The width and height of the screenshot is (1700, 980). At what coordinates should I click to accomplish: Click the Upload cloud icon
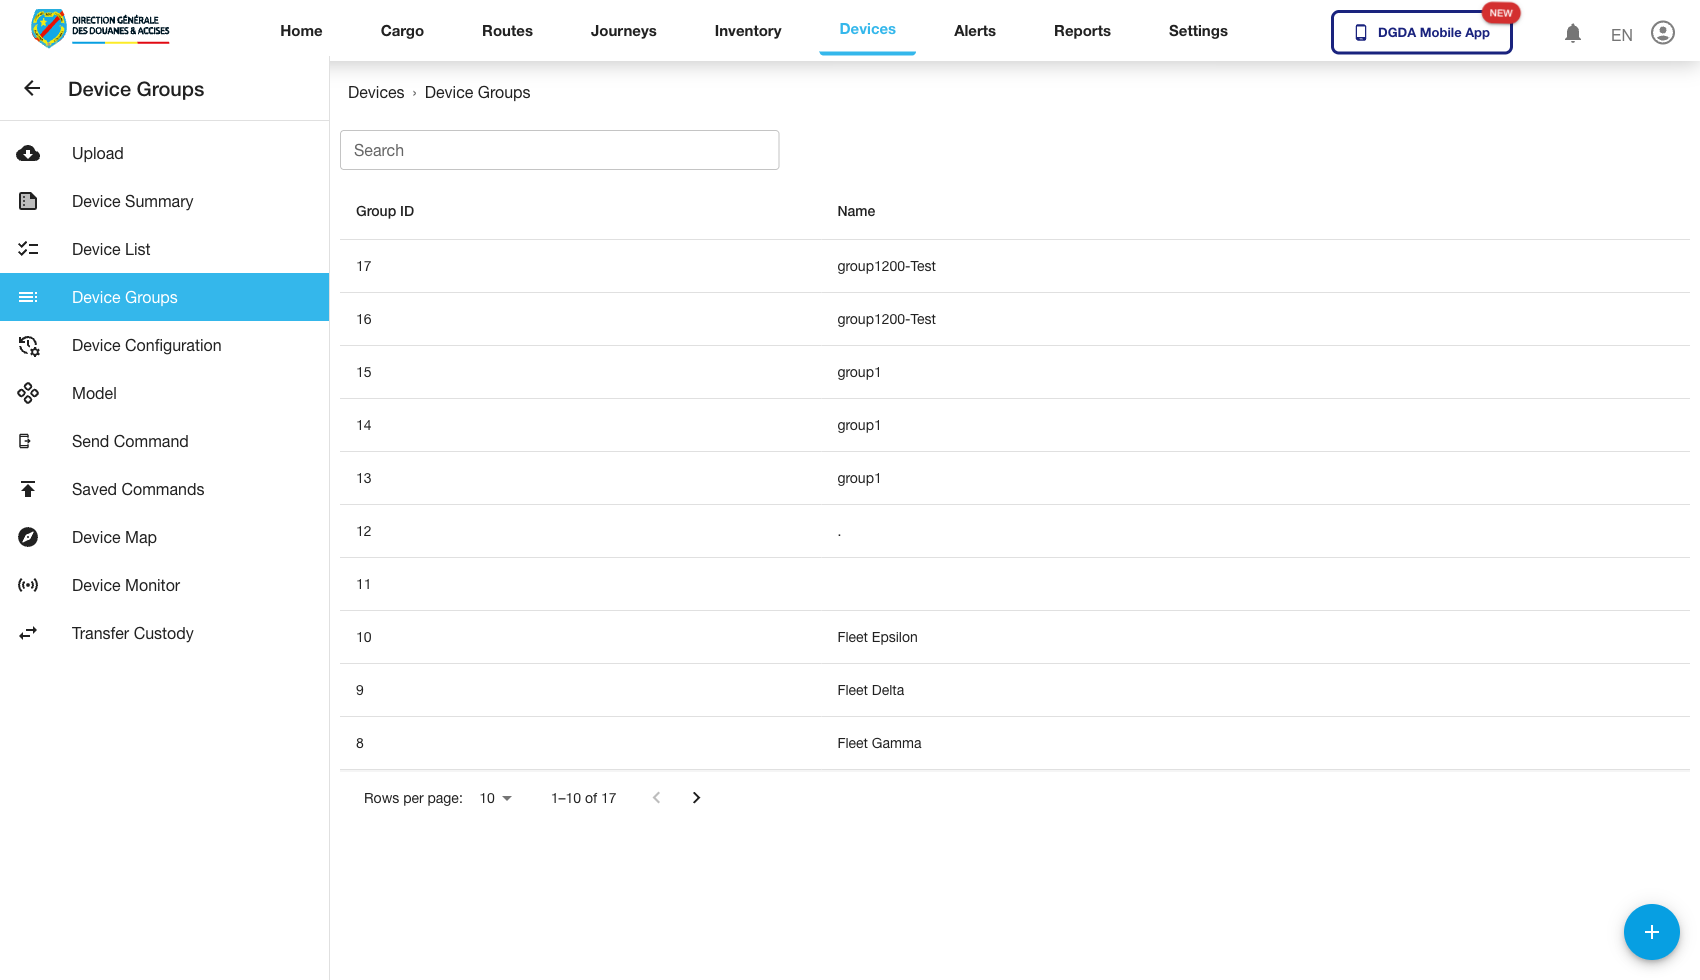[28, 153]
